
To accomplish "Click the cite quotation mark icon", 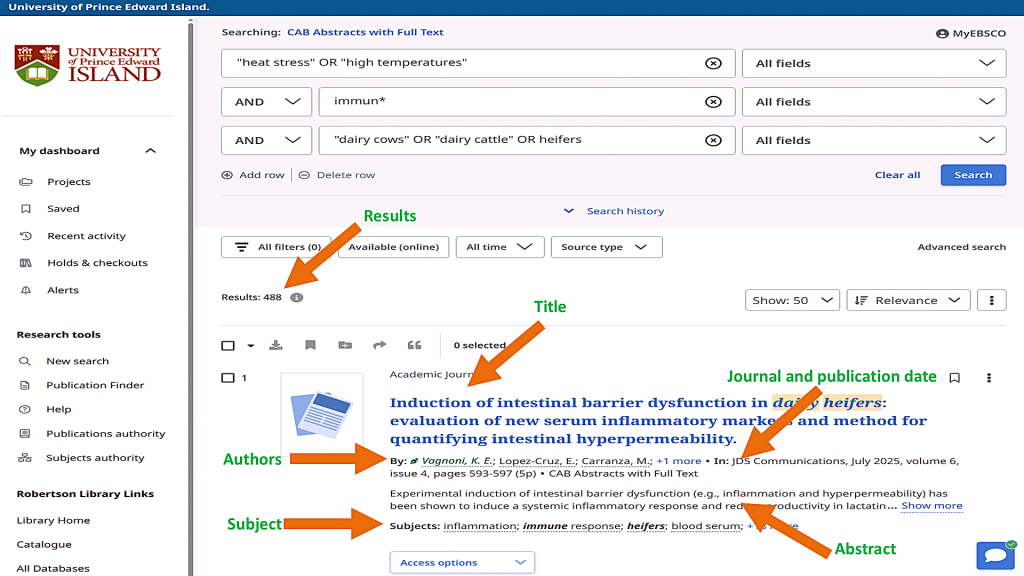I will [414, 345].
